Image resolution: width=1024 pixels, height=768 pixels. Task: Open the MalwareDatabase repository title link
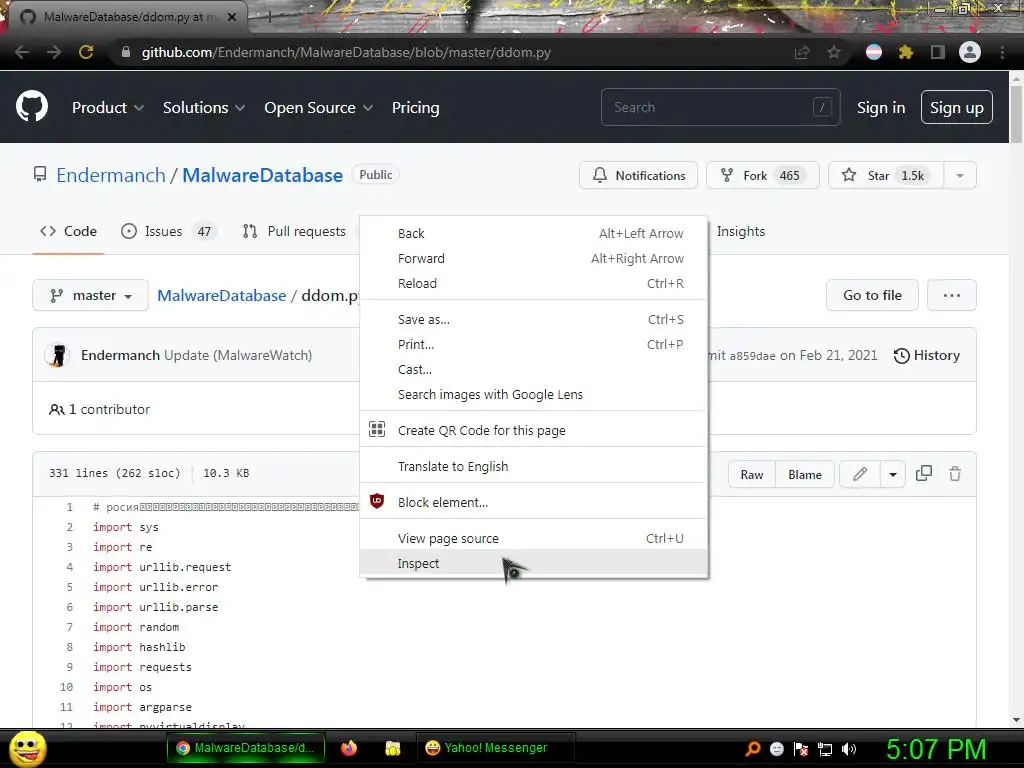click(263, 175)
